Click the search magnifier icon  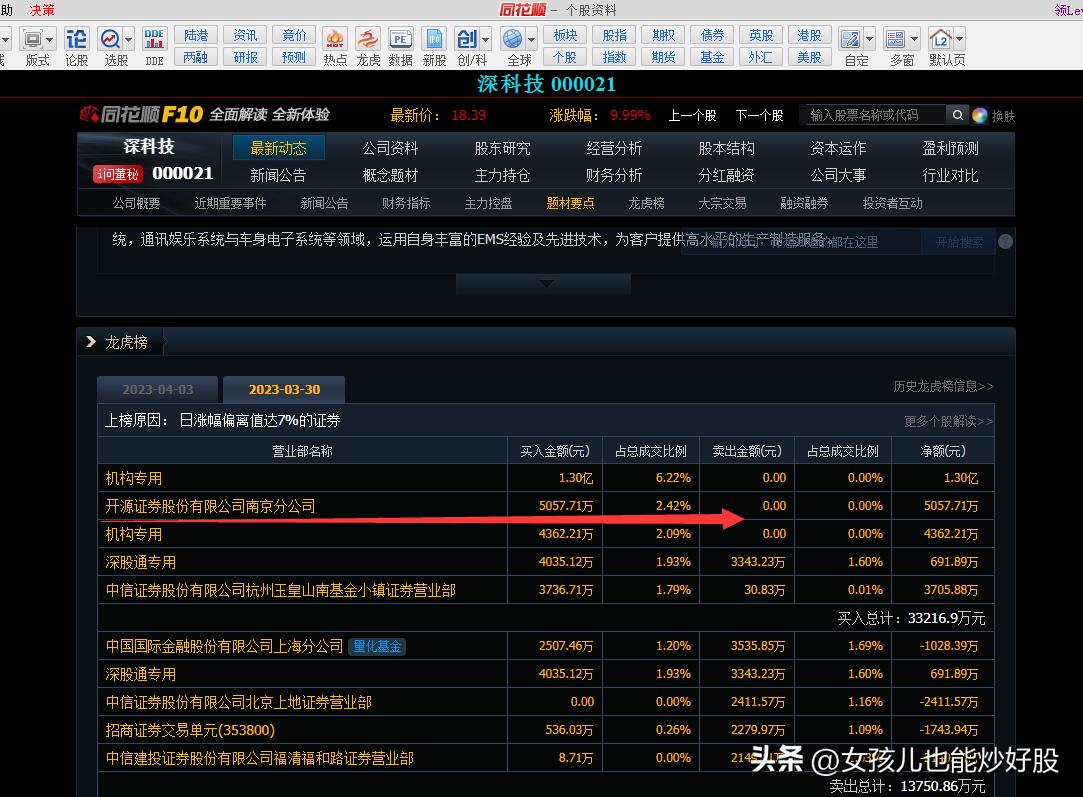pyautogui.click(x=958, y=115)
